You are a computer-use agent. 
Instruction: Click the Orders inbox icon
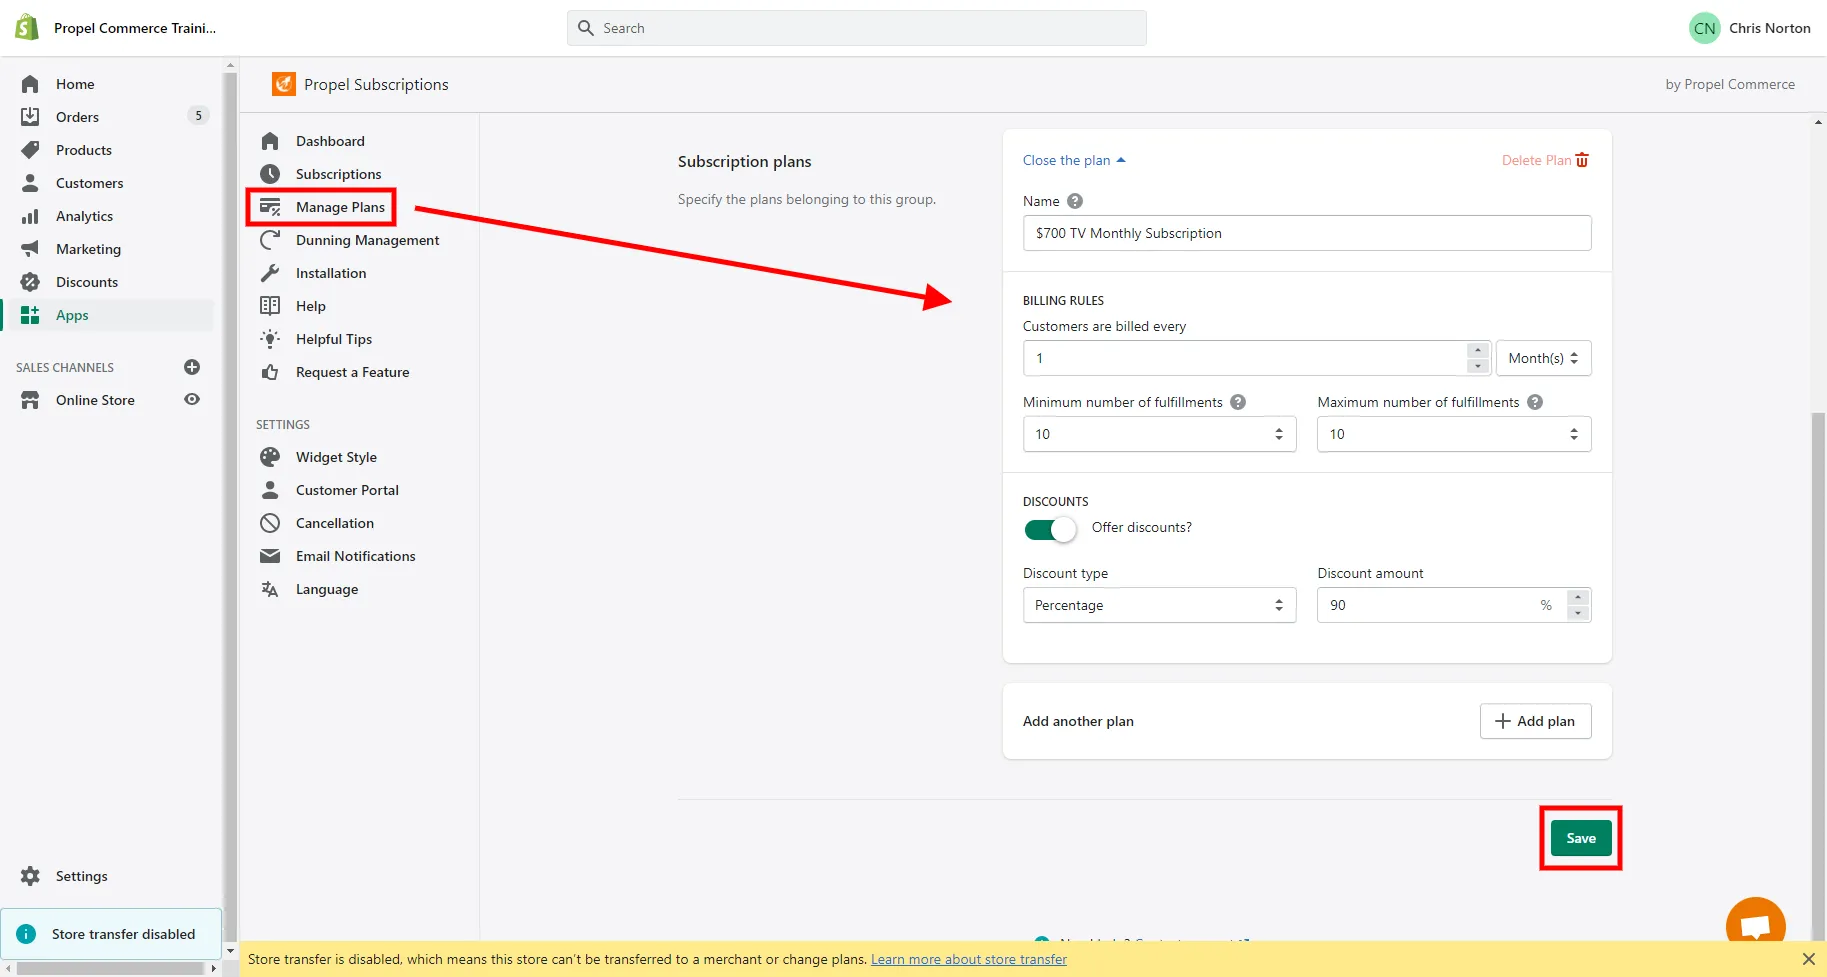30,117
